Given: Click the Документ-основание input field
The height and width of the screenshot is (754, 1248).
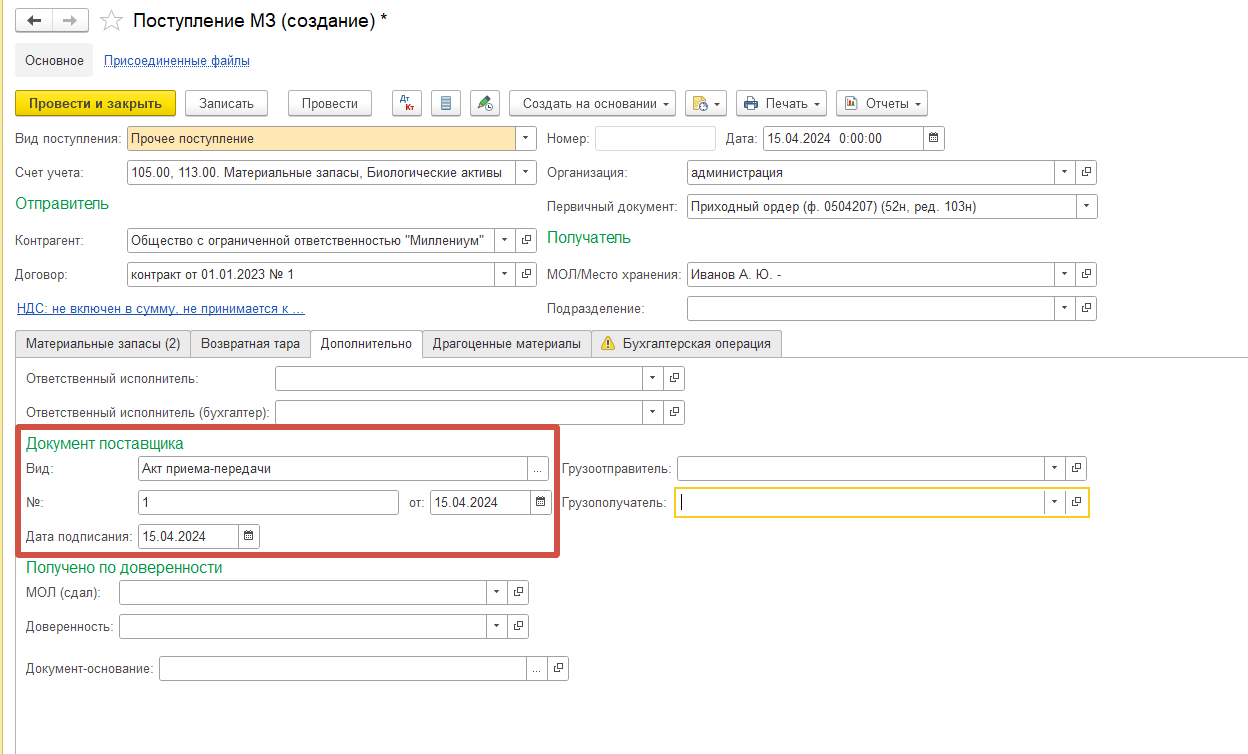Looking at the screenshot, I should (x=344, y=668).
